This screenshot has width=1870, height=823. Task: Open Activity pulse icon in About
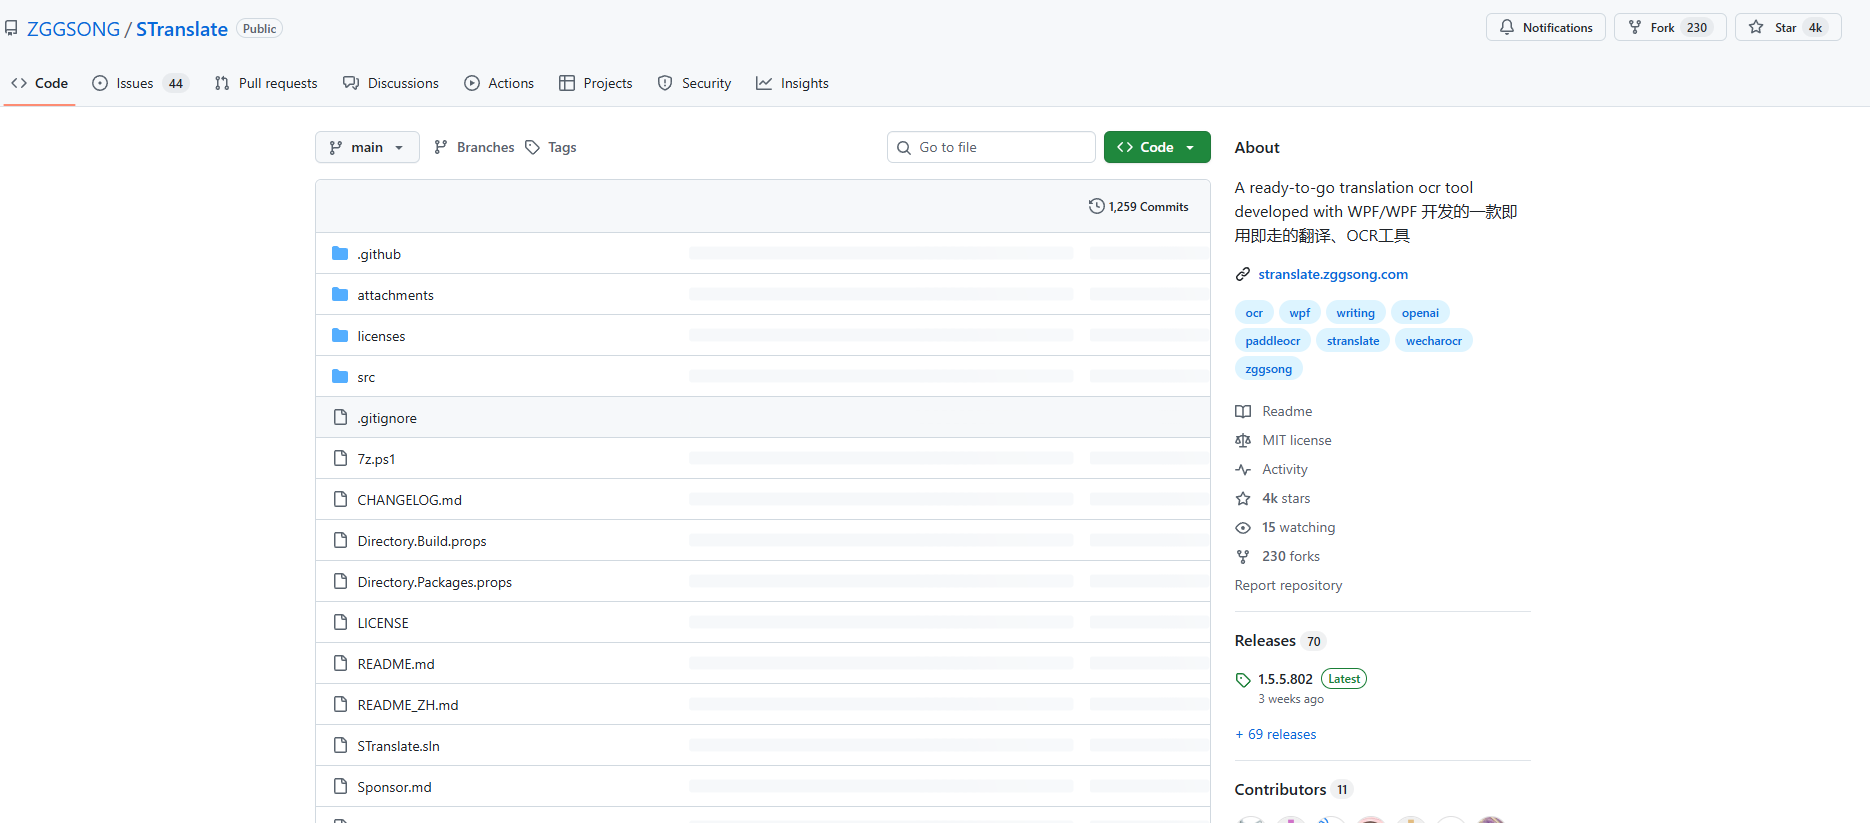pos(1243,469)
